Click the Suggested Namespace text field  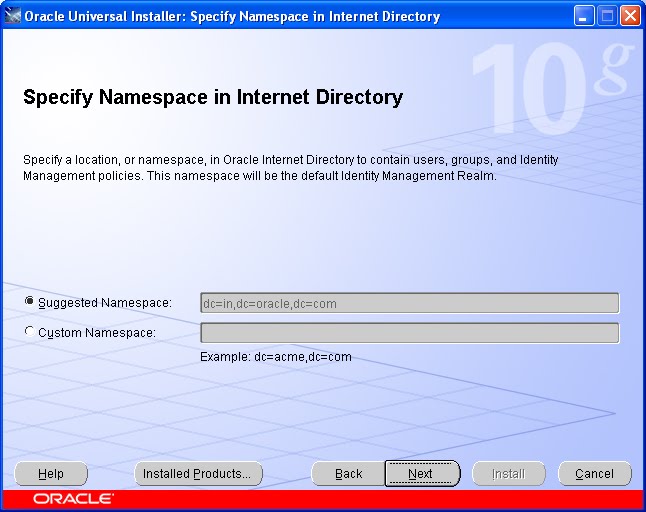click(x=410, y=303)
